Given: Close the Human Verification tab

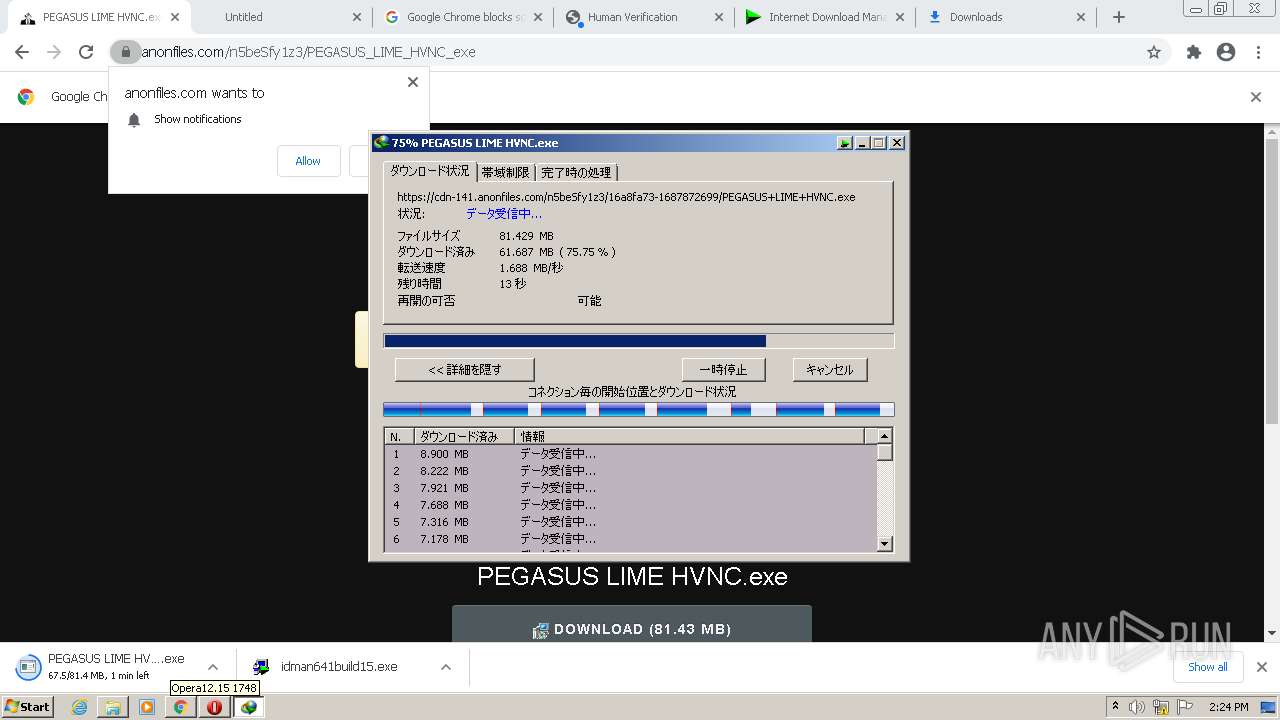Looking at the screenshot, I should point(720,17).
